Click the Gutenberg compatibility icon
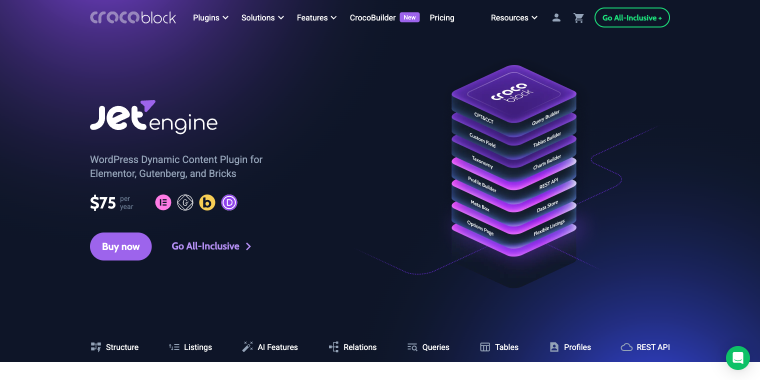The image size is (760, 380). 185,202
